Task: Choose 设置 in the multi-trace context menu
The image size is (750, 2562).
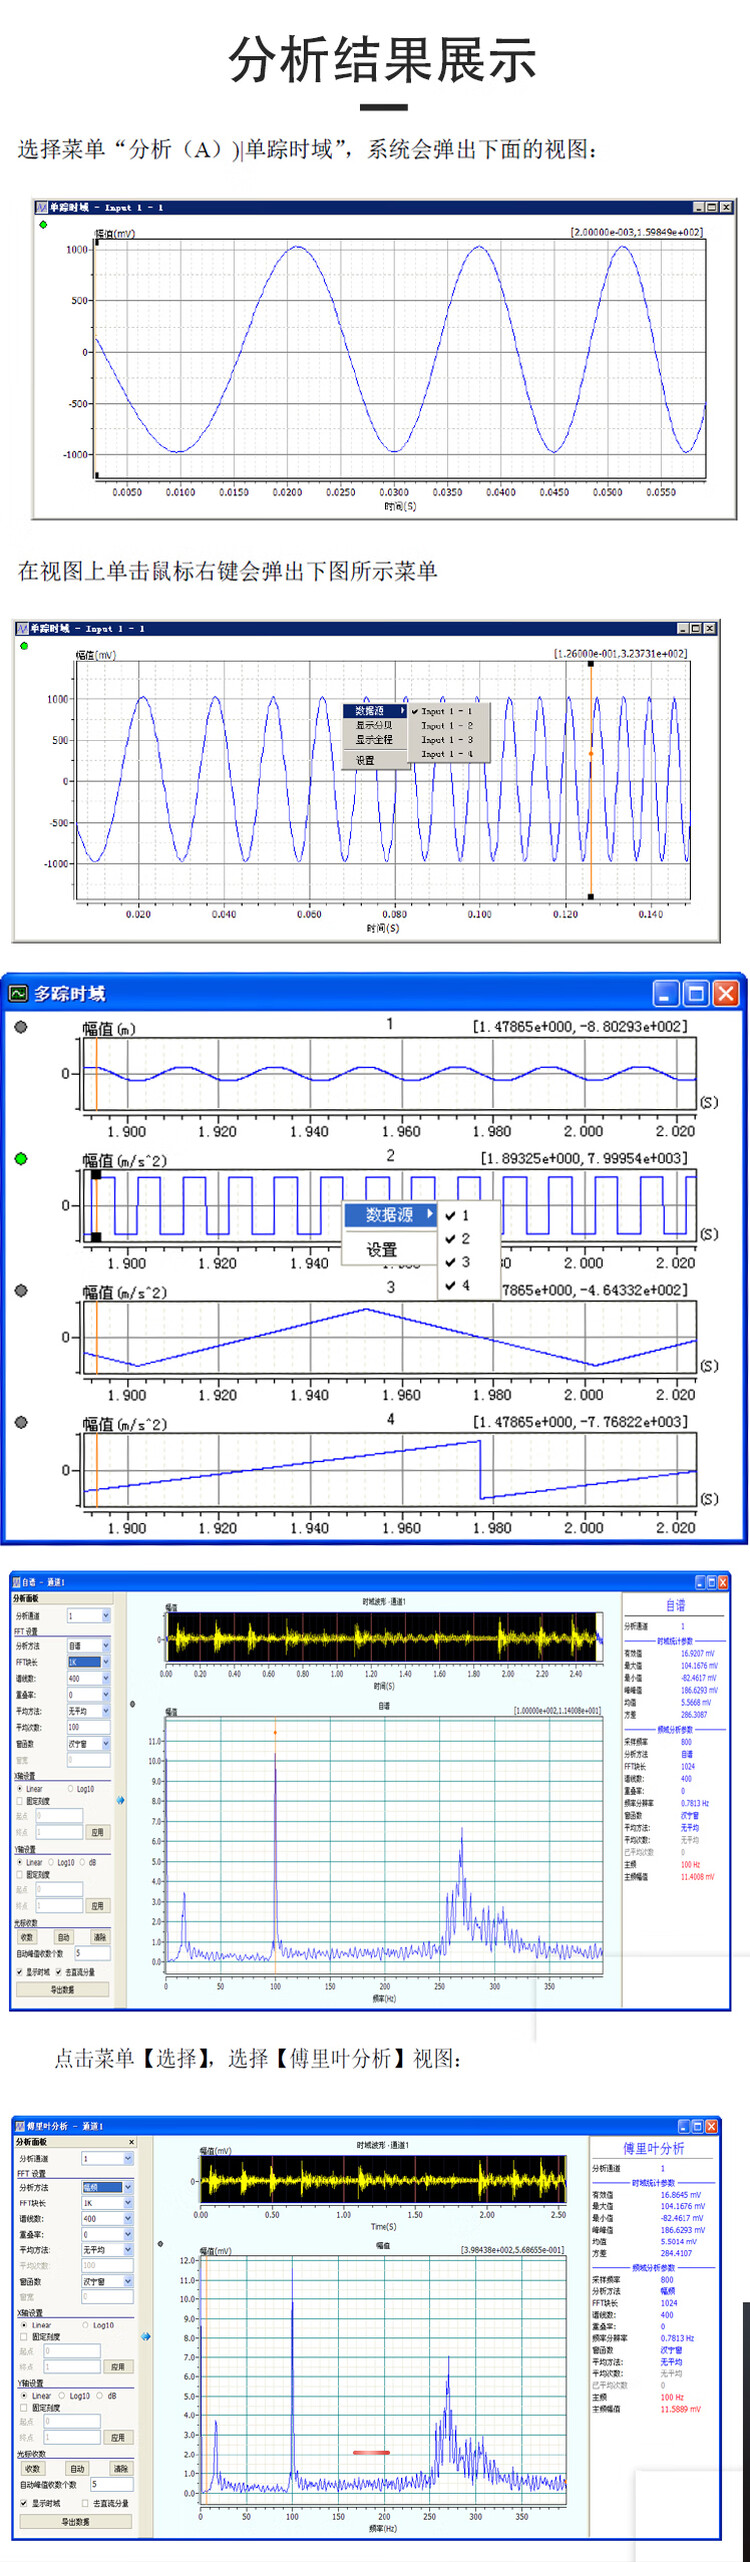Action: pos(390,1249)
